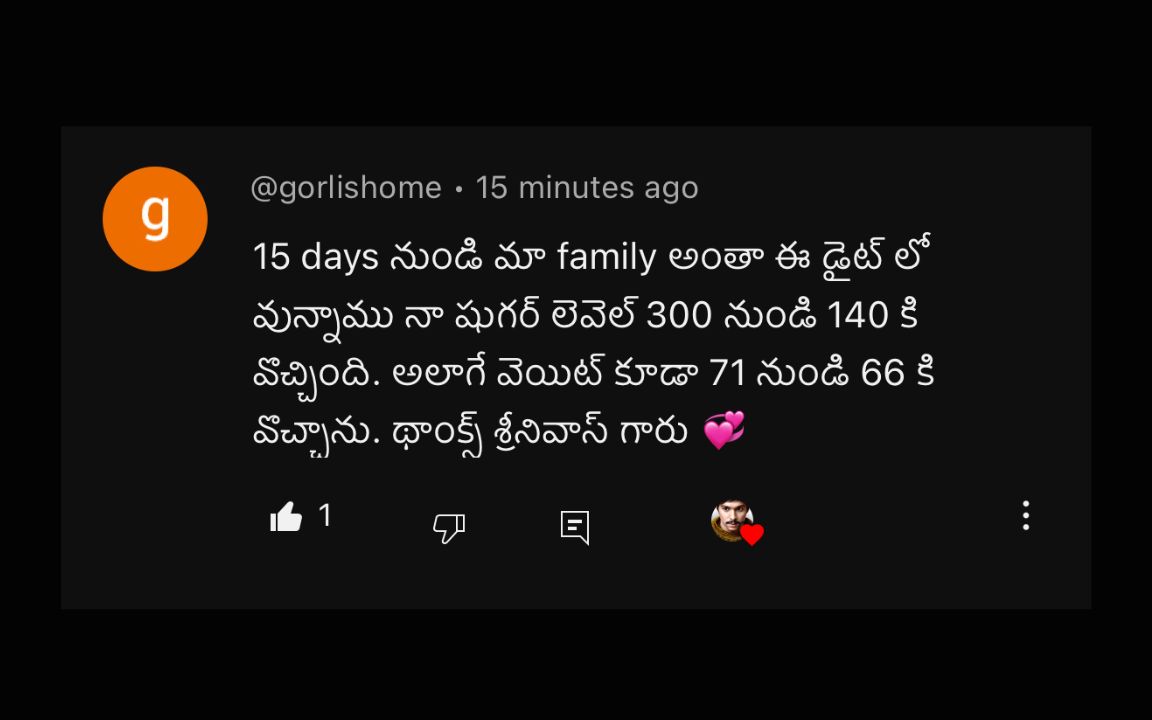The height and width of the screenshot is (720, 1152).
Task: Dislike the comment with thumbs-down icon
Action: tap(449, 528)
